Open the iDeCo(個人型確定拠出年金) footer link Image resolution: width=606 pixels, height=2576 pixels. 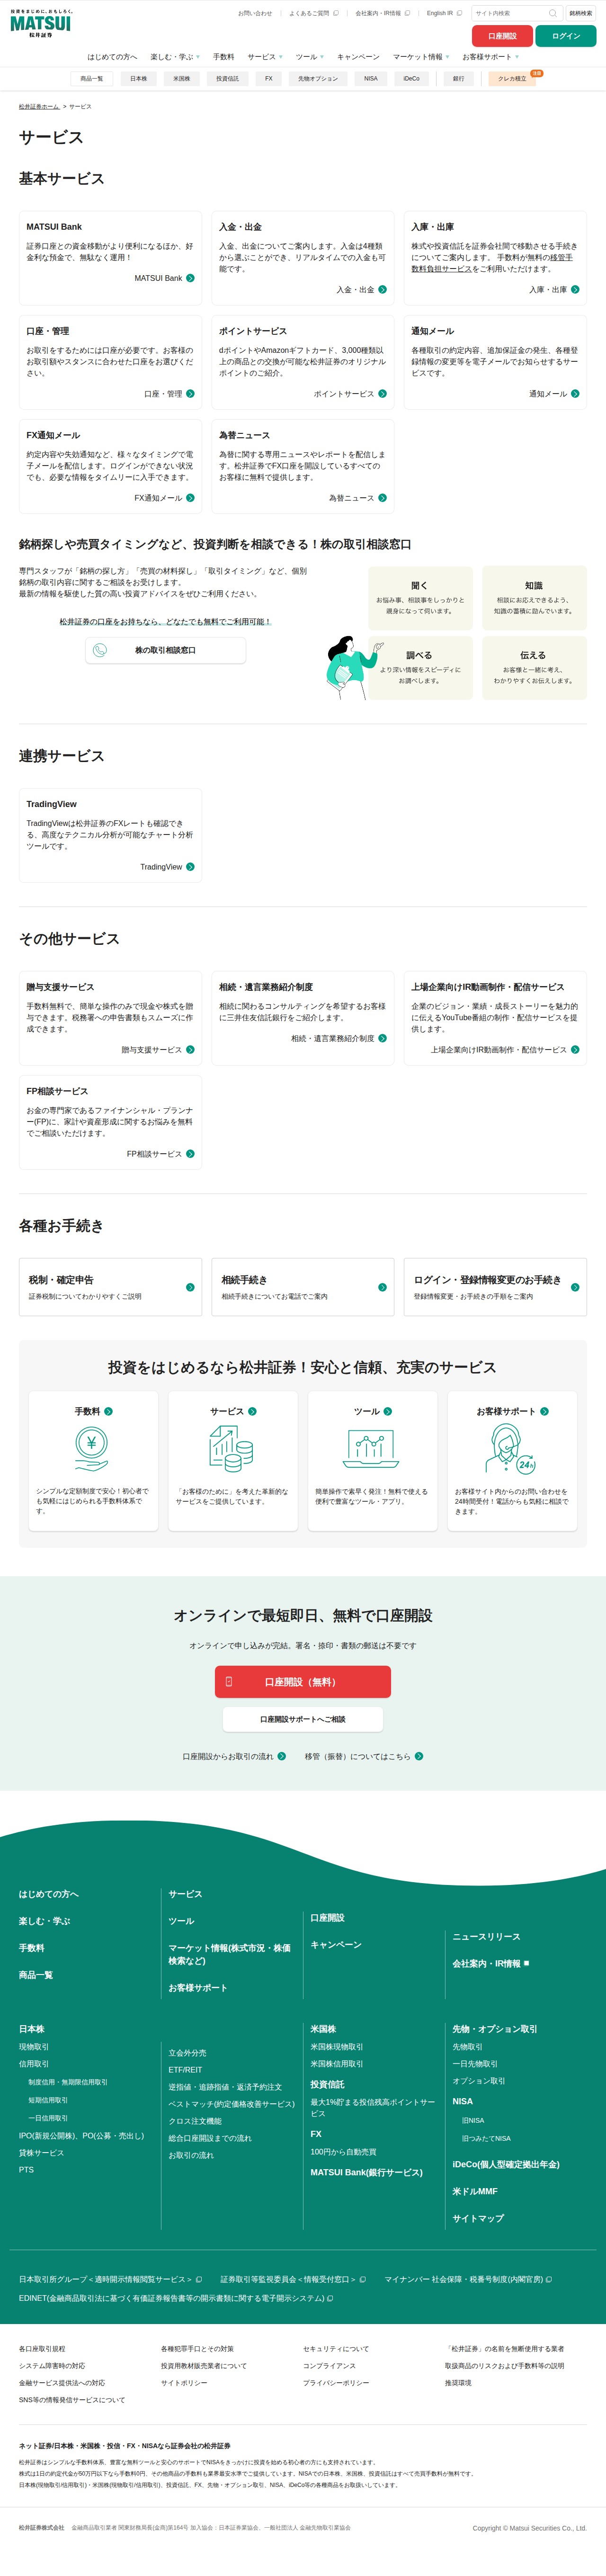pos(506,2164)
